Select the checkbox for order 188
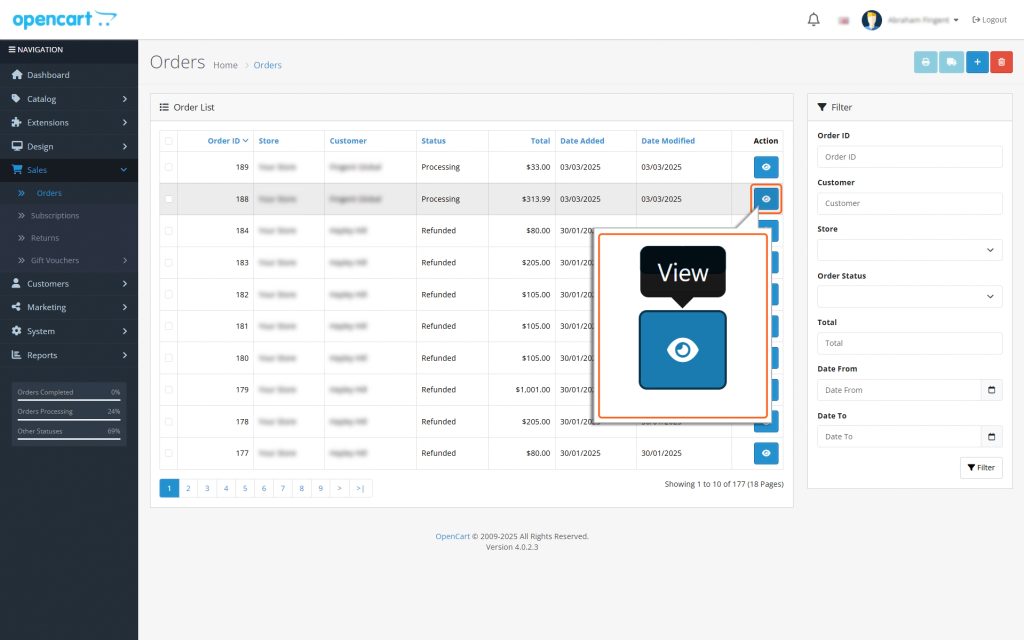 [x=168, y=199]
